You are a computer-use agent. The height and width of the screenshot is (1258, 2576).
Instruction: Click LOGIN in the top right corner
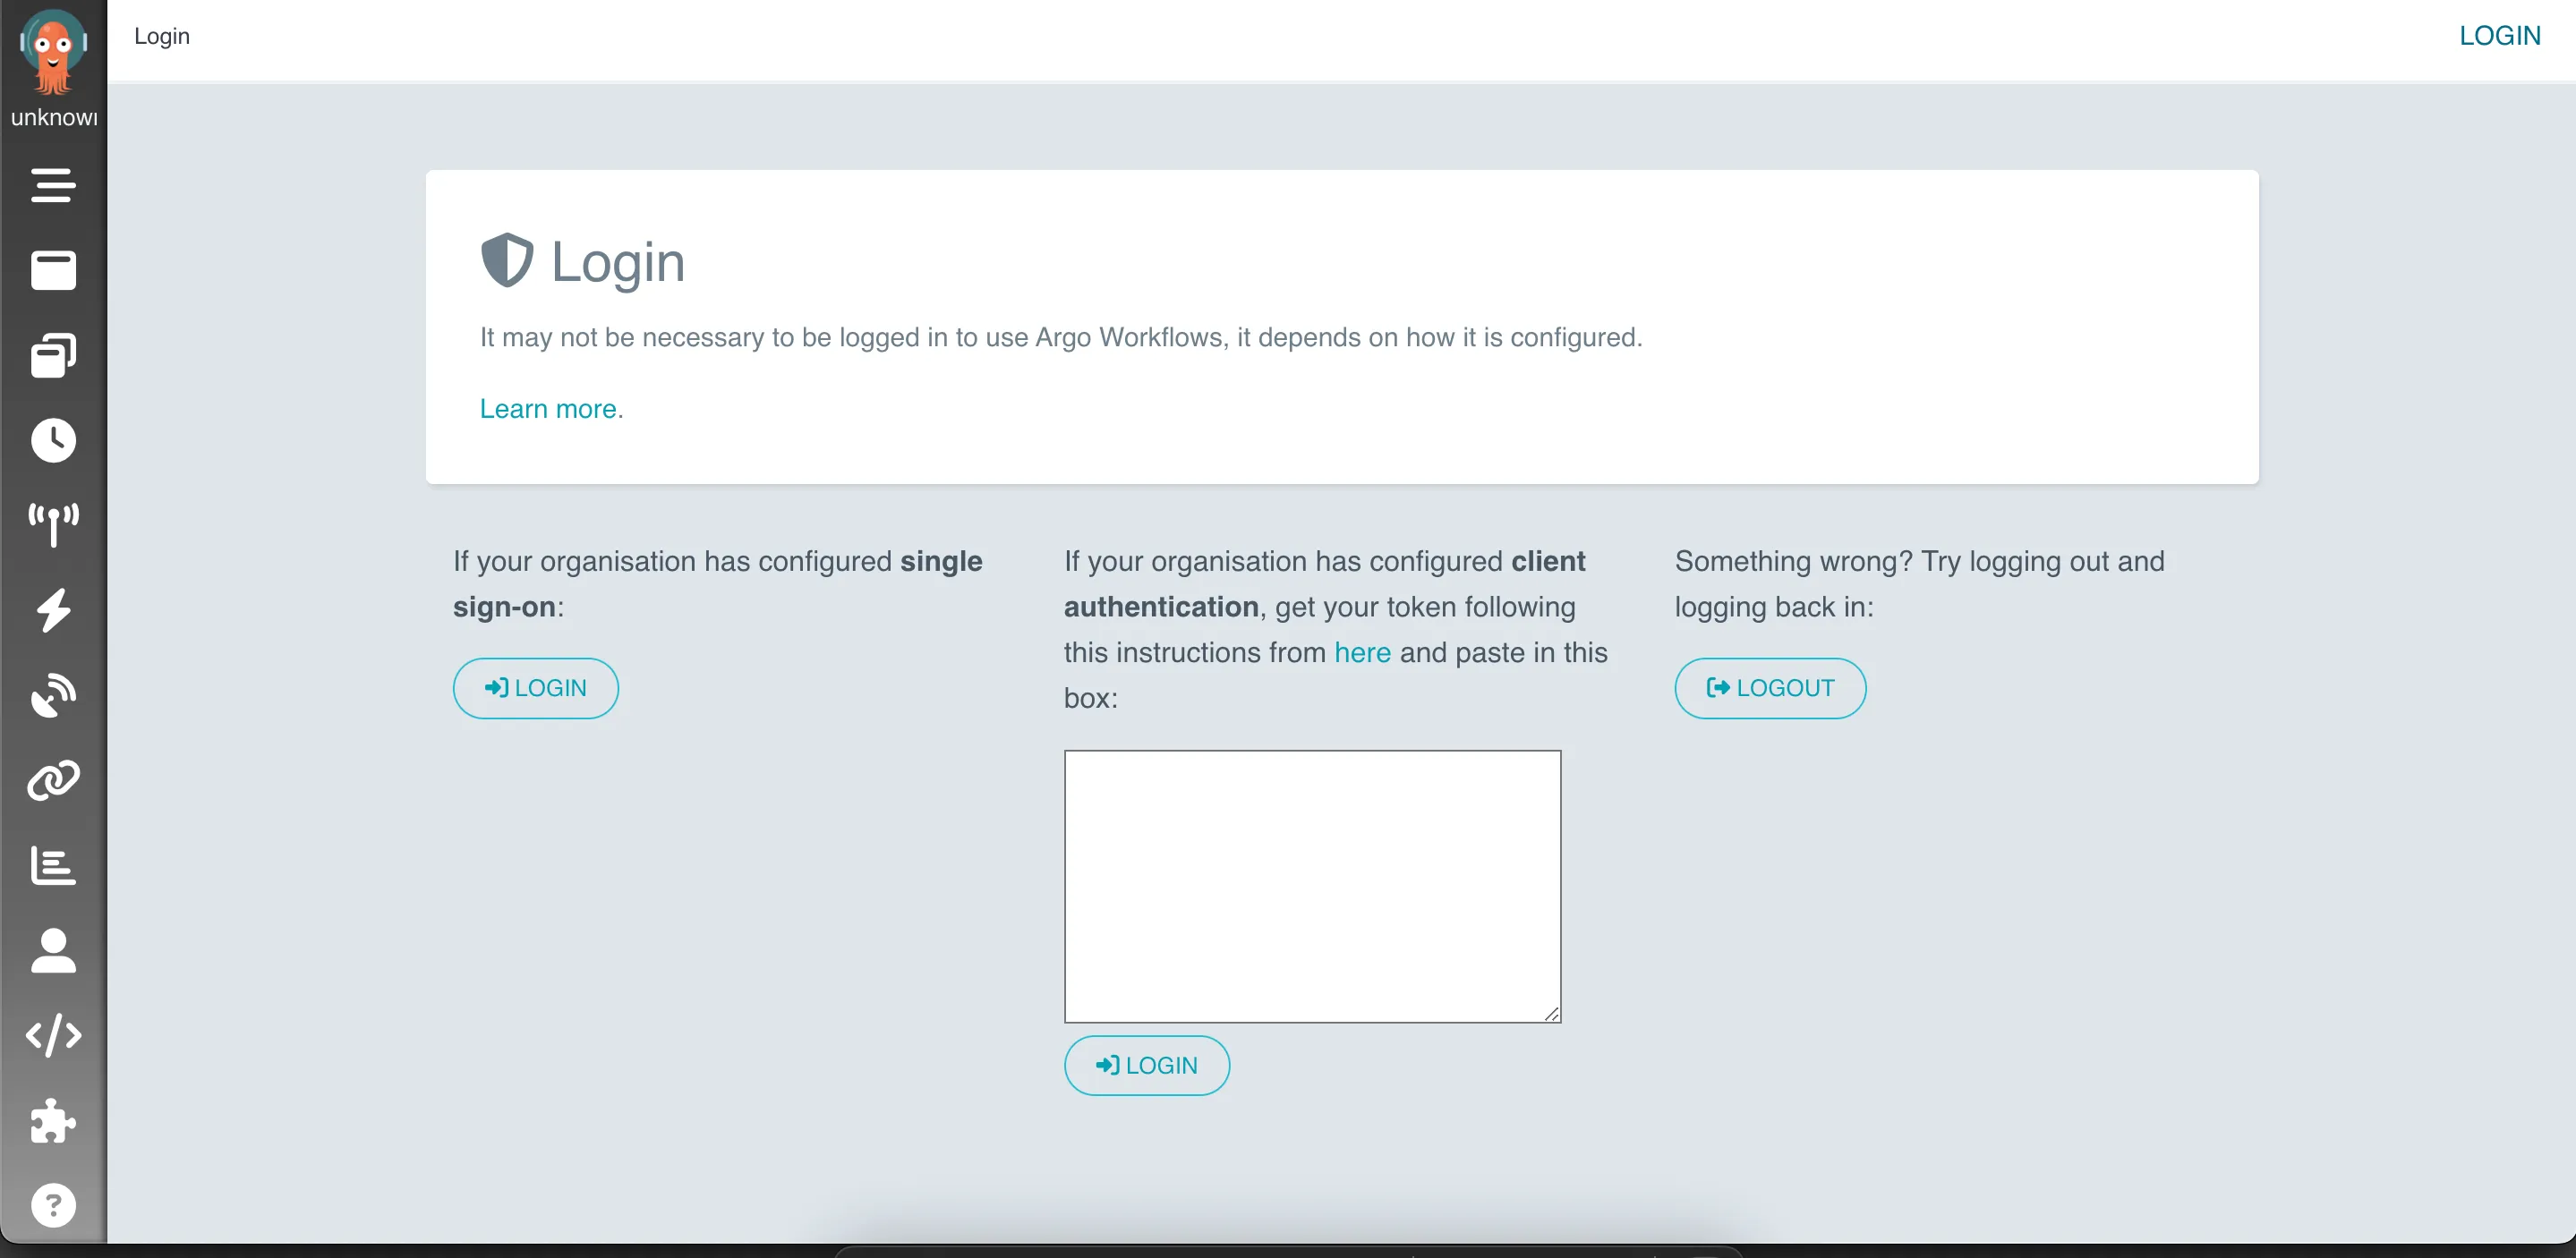click(x=2499, y=36)
